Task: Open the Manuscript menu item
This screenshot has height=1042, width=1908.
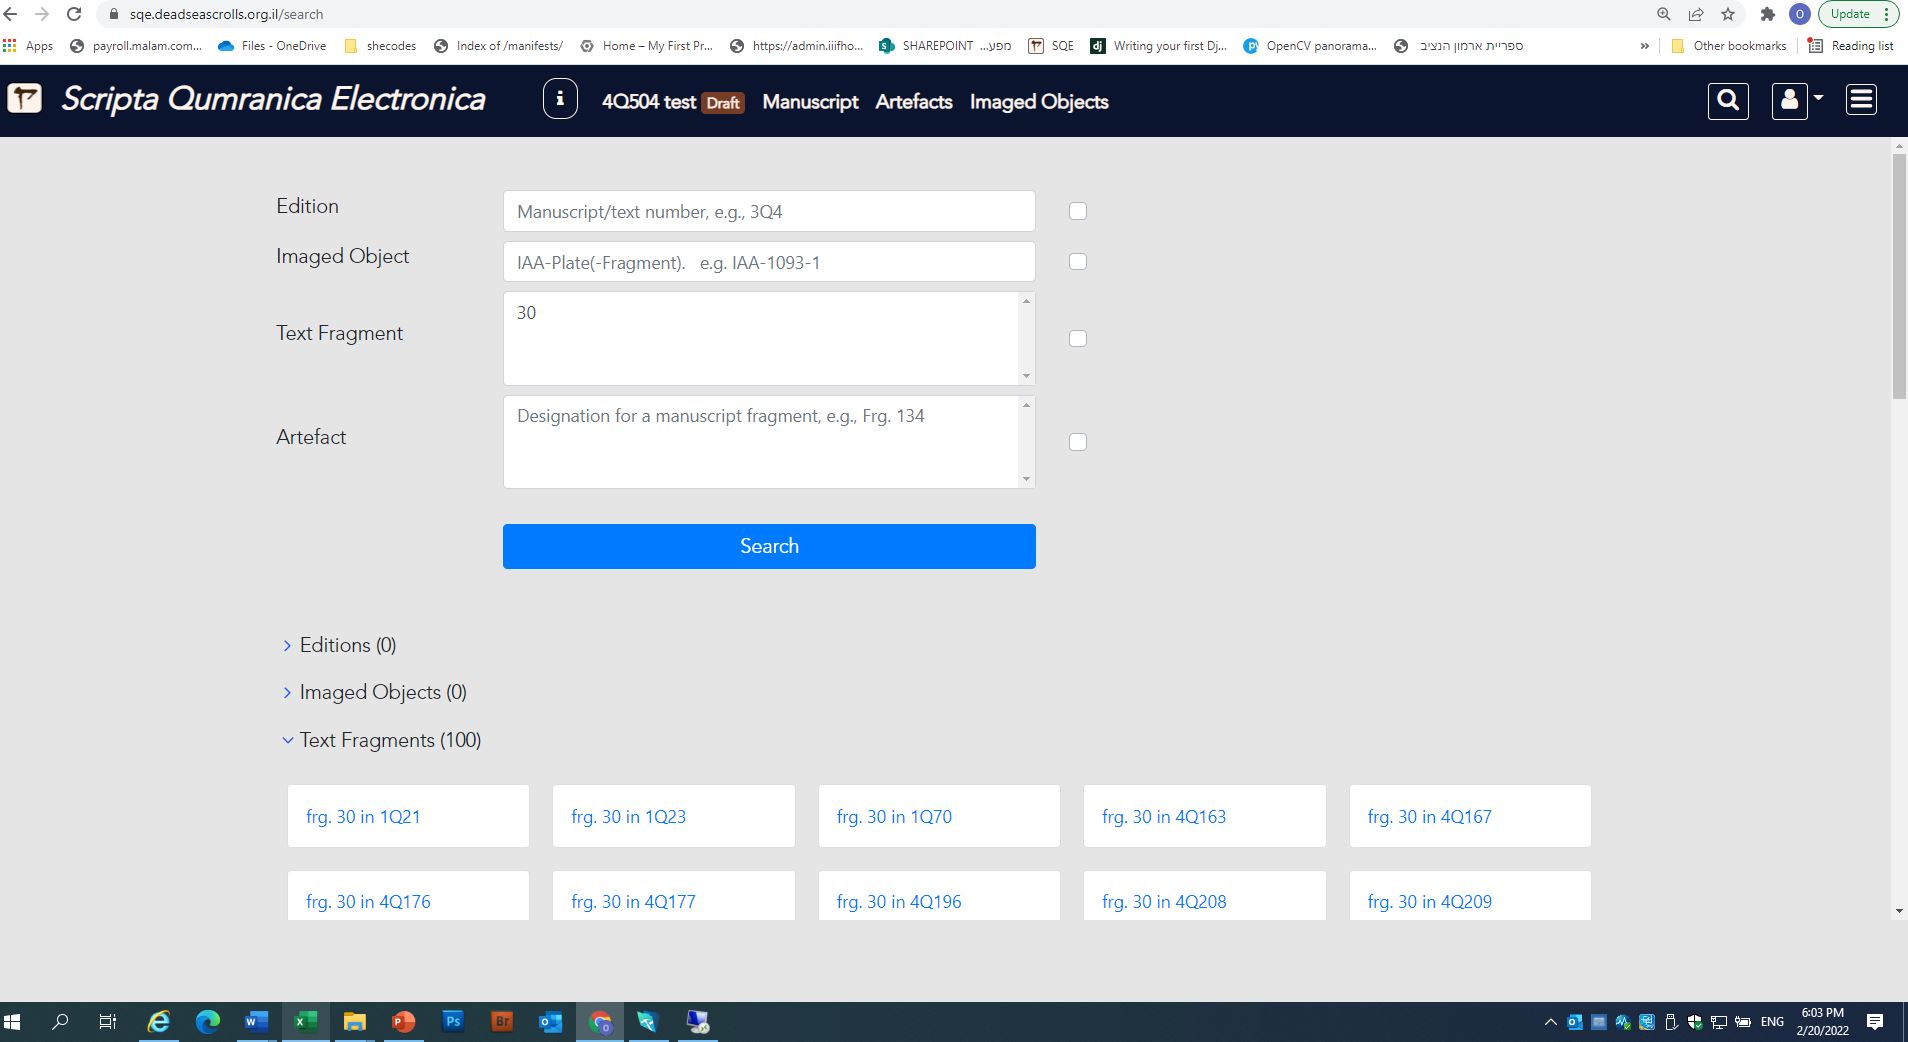Action: click(x=808, y=101)
